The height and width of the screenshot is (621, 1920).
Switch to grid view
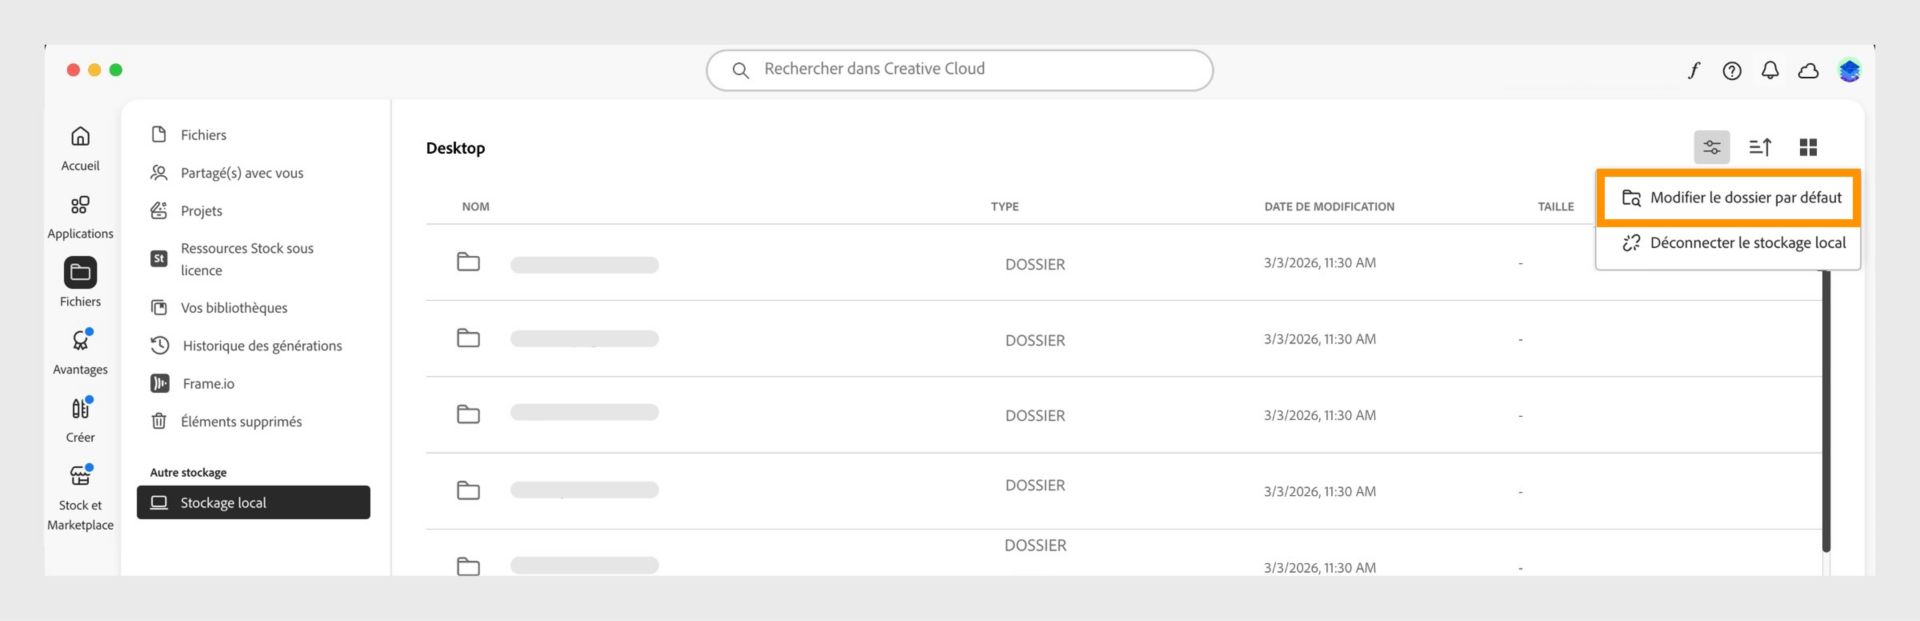click(1808, 147)
